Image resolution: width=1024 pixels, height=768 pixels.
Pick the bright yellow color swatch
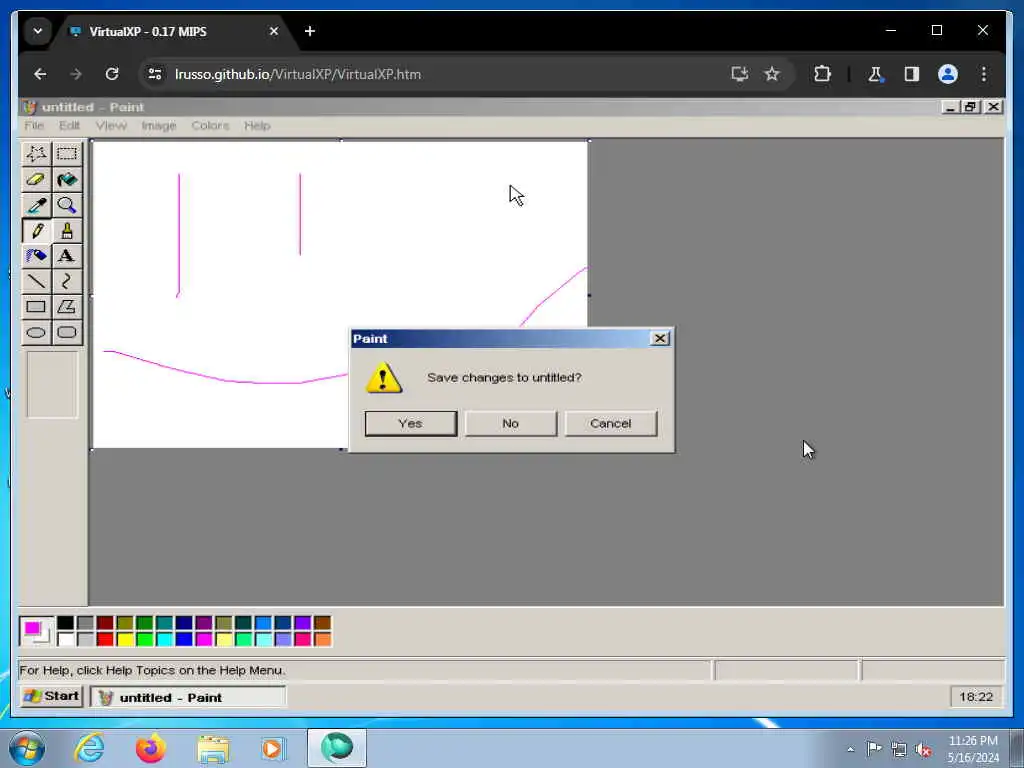pos(125,639)
